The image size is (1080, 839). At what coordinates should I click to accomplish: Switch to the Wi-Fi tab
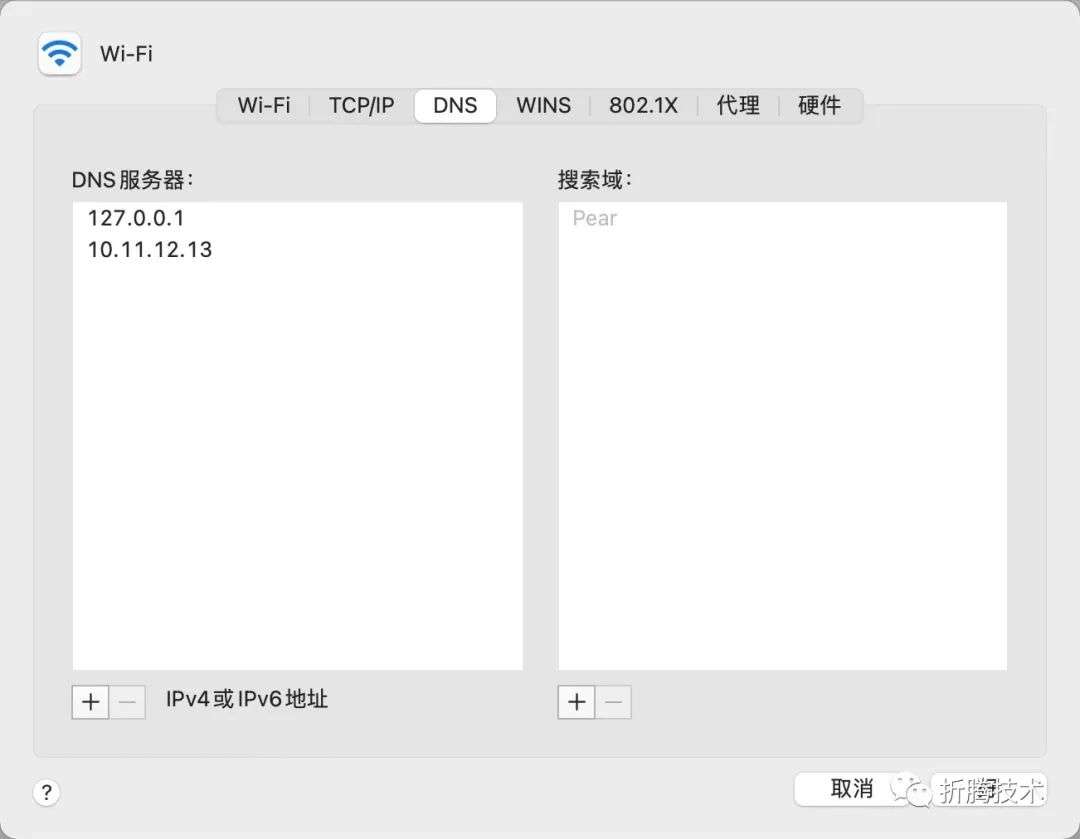[x=264, y=105]
